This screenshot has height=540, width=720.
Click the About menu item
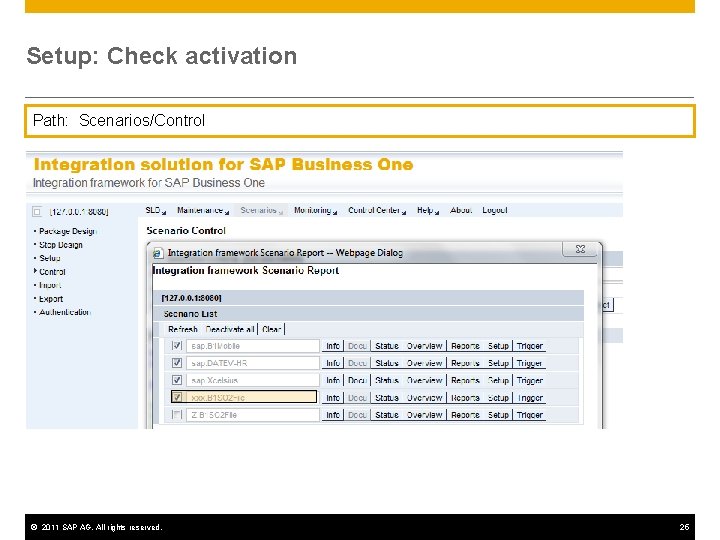point(461,210)
